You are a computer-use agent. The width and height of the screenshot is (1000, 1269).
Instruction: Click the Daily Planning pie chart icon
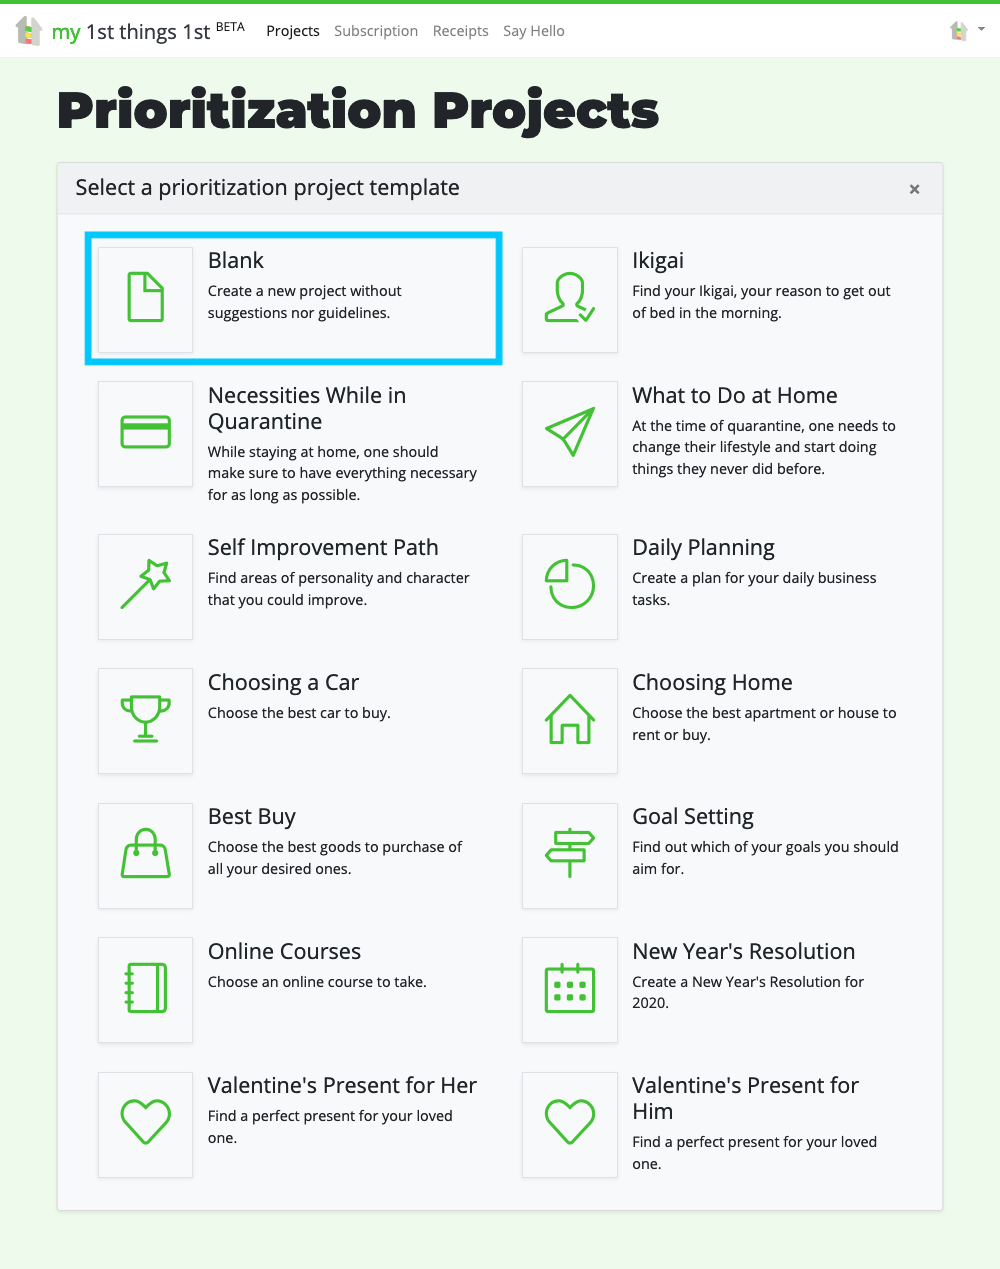(569, 586)
